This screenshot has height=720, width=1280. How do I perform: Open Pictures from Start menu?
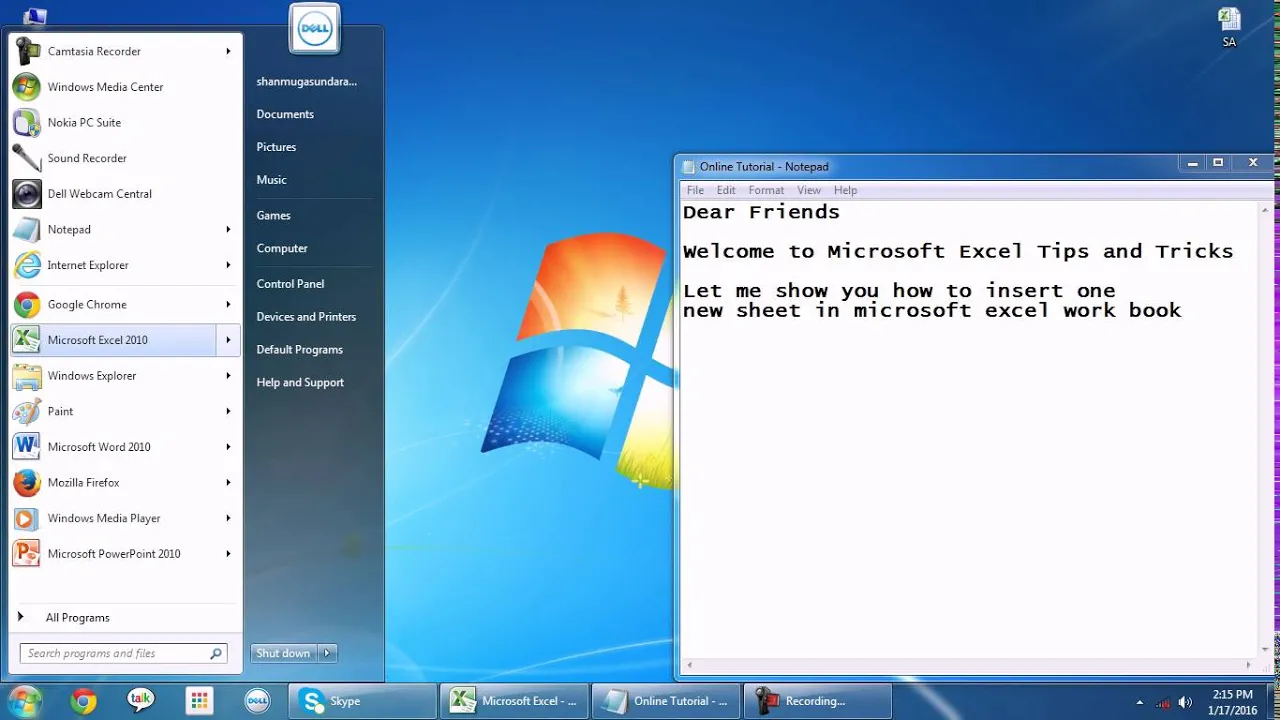[x=276, y=147]
